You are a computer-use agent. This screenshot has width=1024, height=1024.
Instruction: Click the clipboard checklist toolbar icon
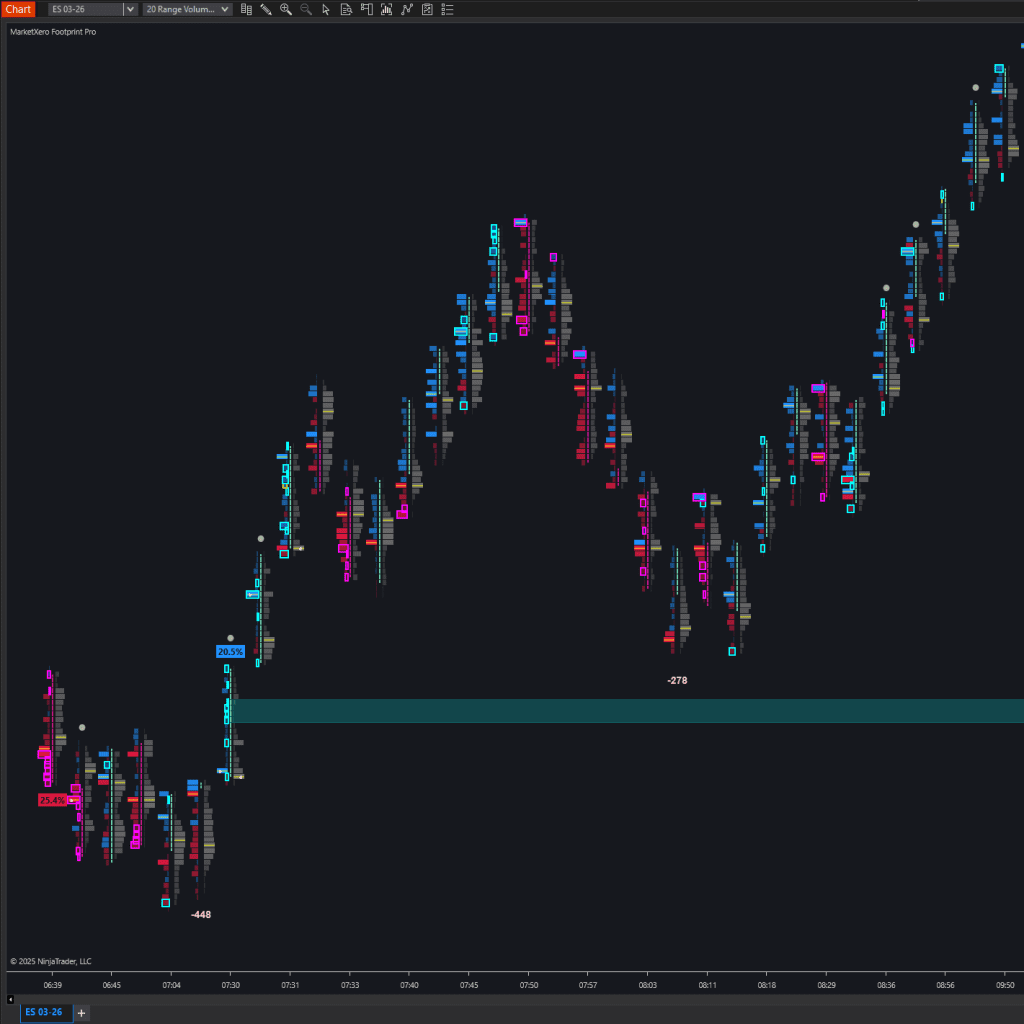pyautogui.click(x=427, y=9)
